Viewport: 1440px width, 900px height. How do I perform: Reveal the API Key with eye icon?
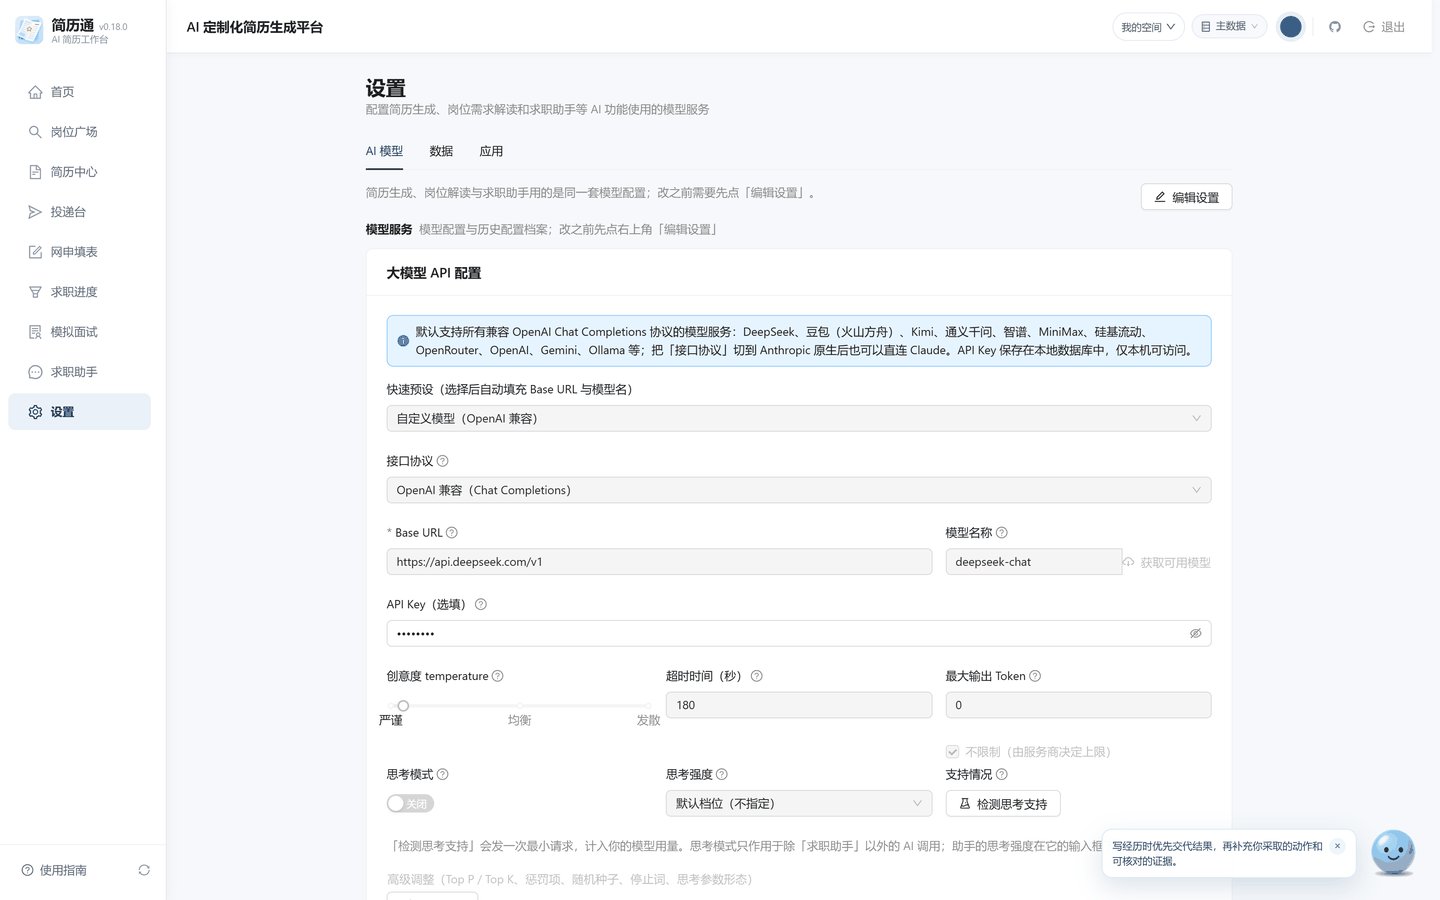(1195, 633)
